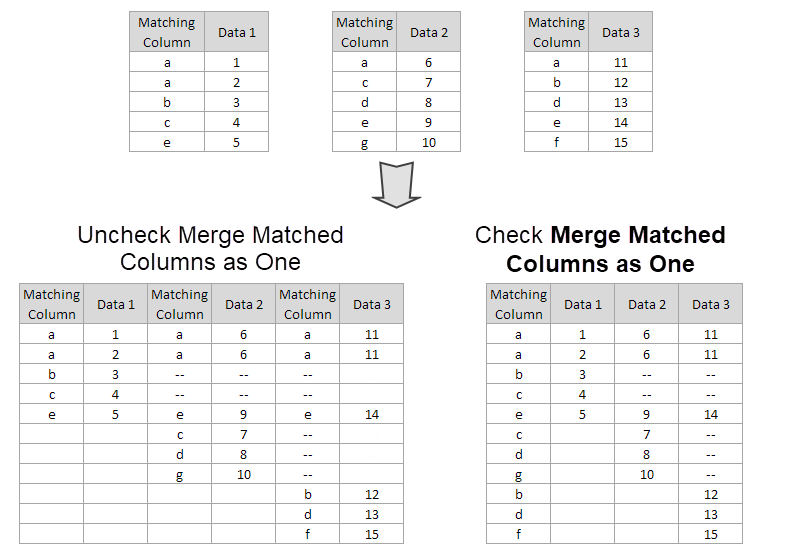Click the Data 2 header in the bottom-right merged table
The image size is (786, 557).
coord(647,304)
